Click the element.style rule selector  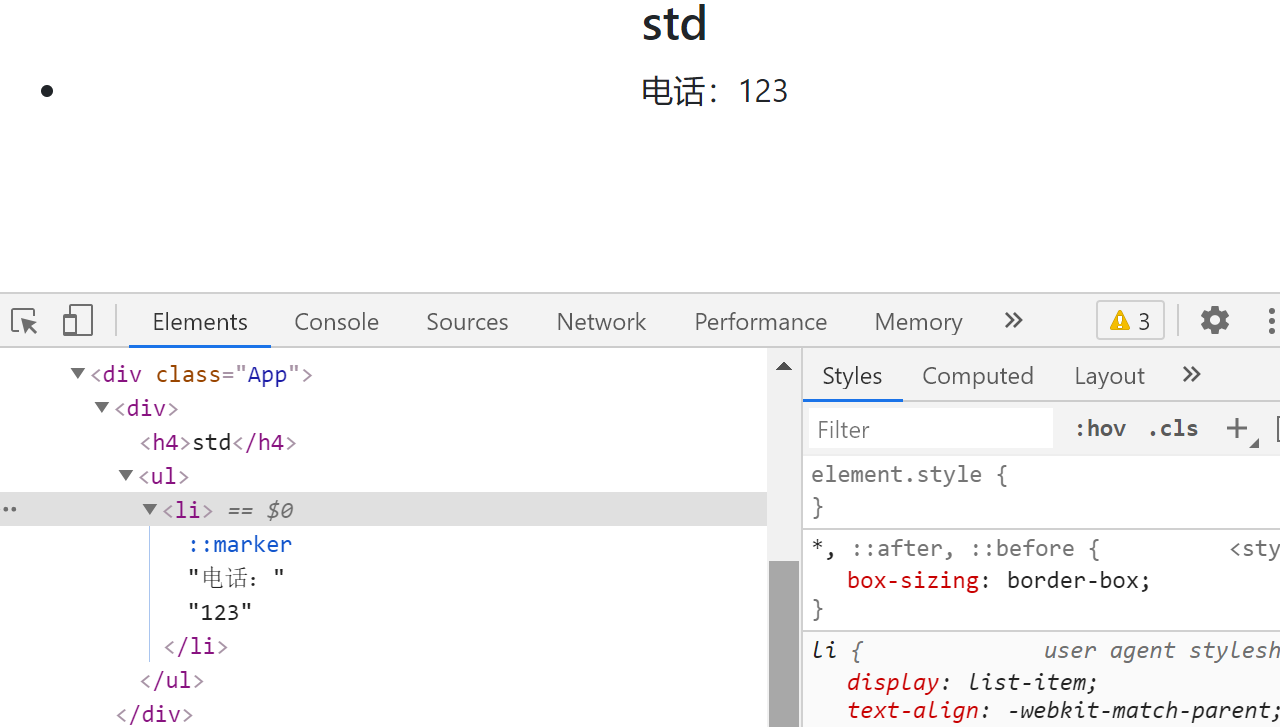pyautogui.click(x=897, y=474)
